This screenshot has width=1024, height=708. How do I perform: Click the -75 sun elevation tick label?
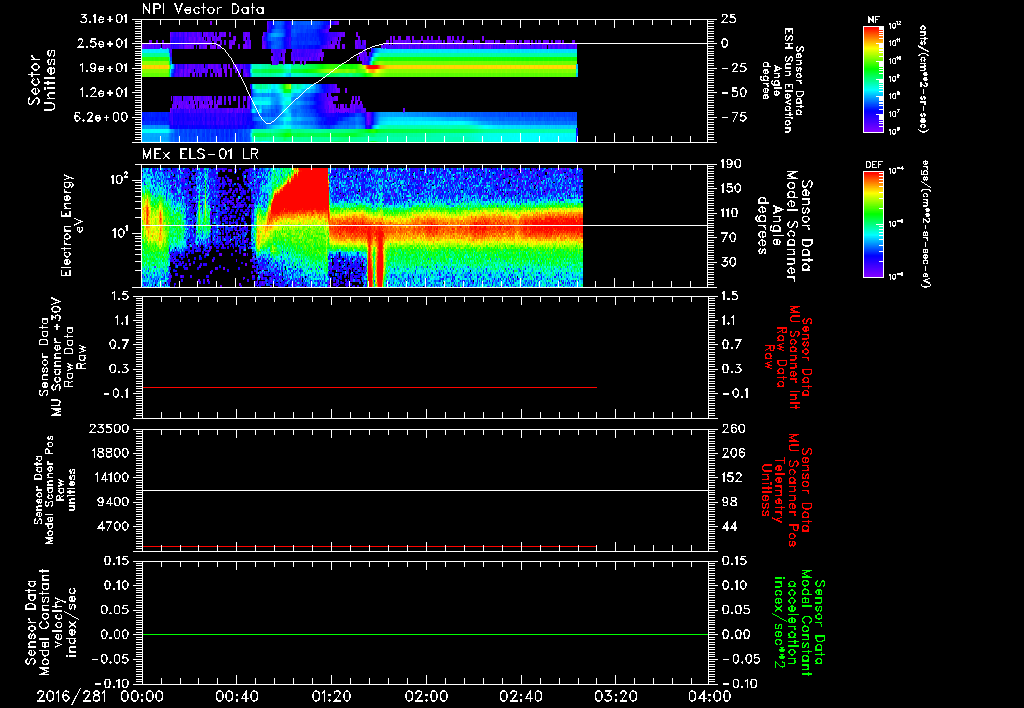[734, 118]
